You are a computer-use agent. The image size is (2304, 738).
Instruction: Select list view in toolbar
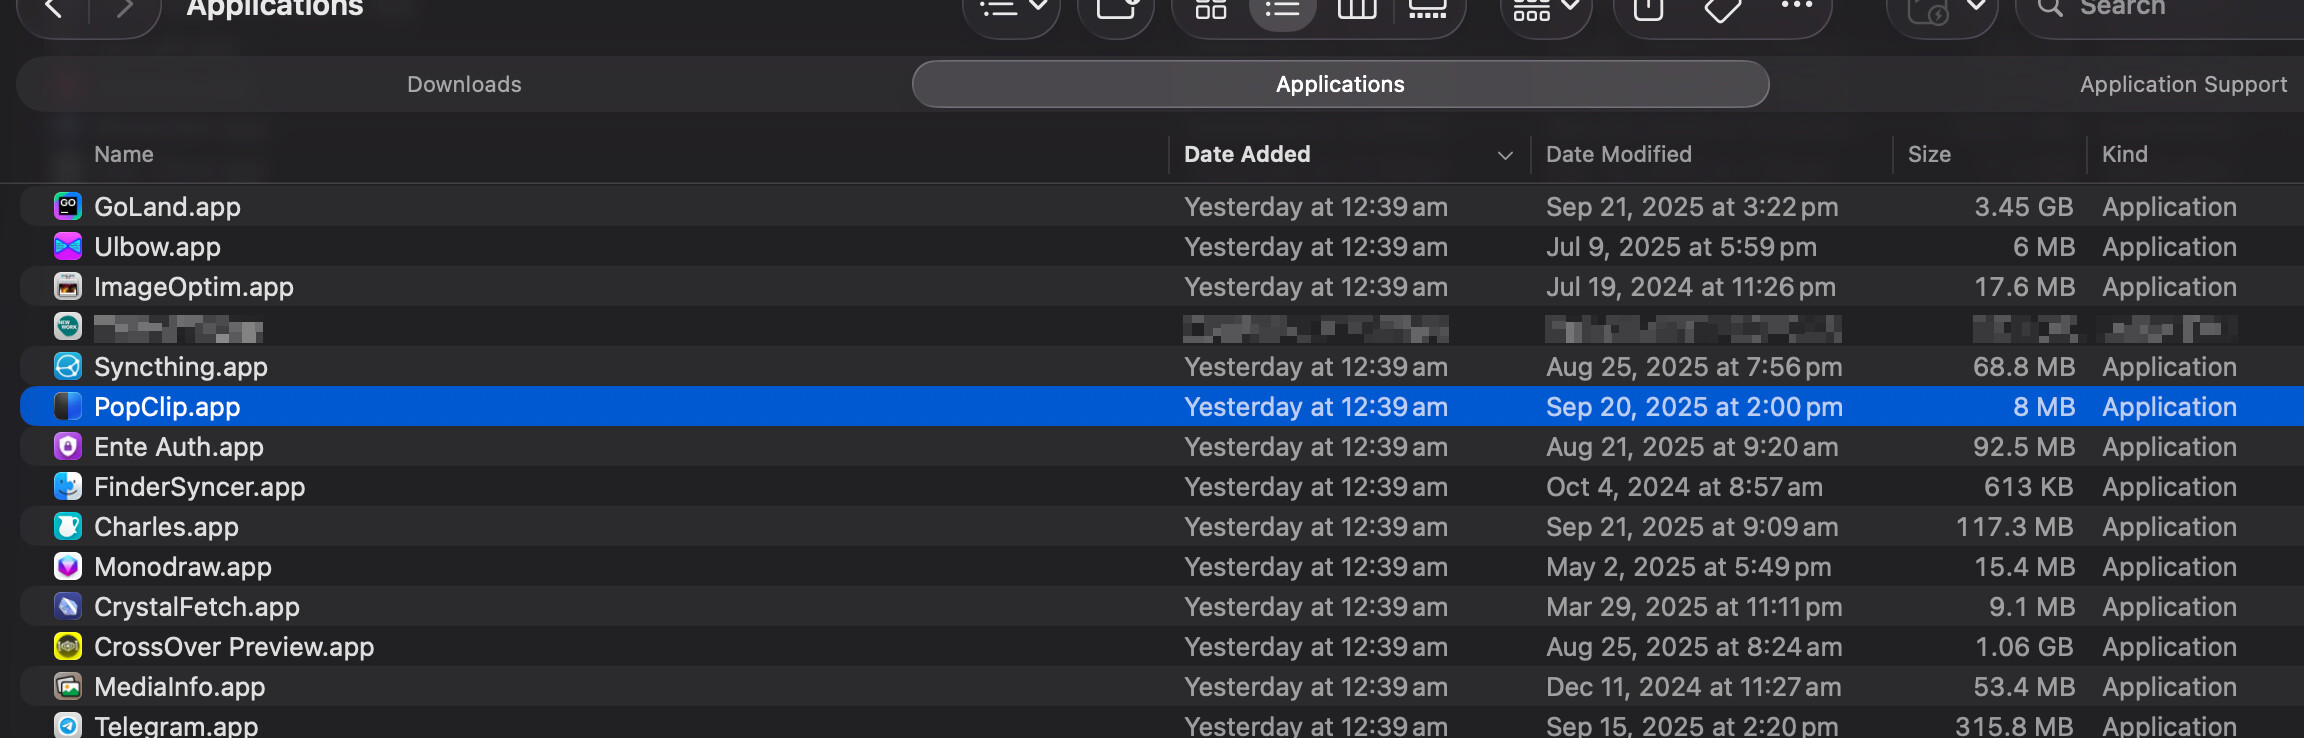click(x=1282, y=10)
